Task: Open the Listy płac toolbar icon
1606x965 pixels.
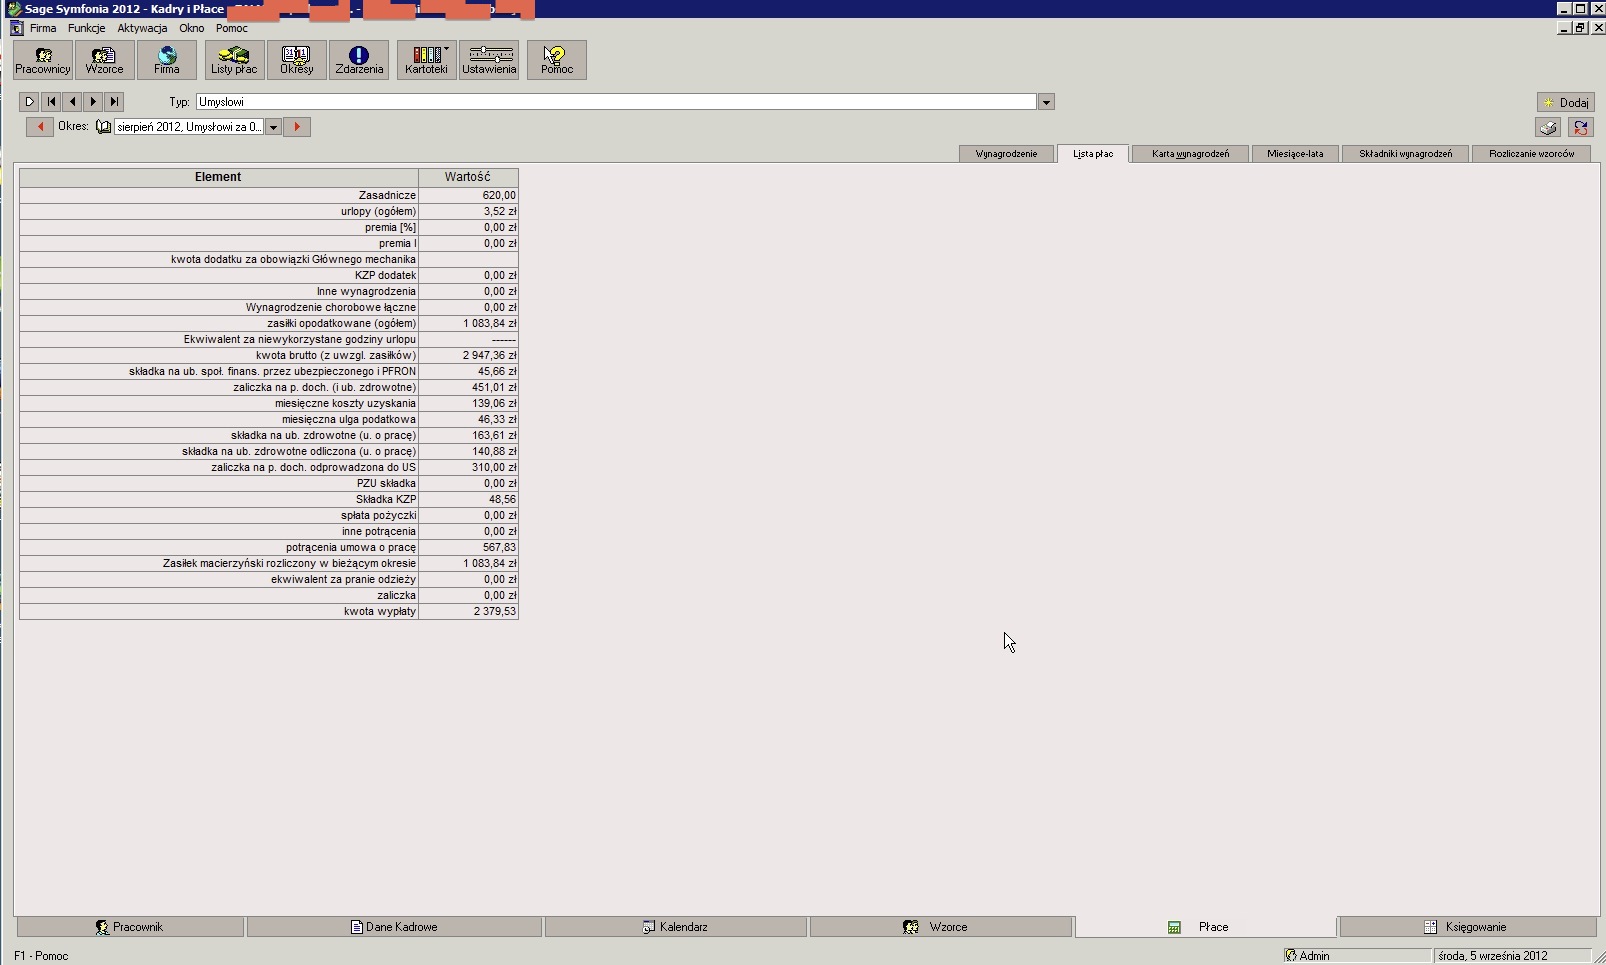Action: point(234,60)
